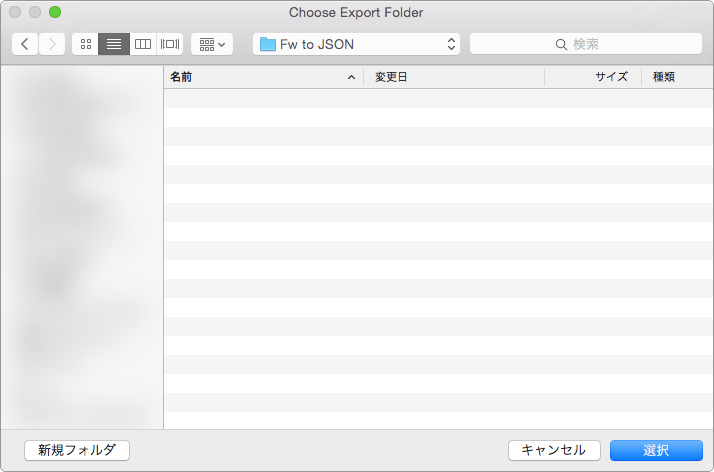Click the 検索 search field
Screen dimensions: 714x472
585,44
